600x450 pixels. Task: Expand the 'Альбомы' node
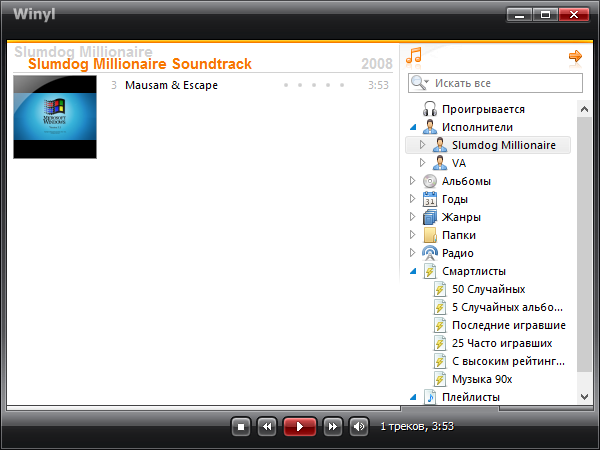(x=412, y=181)
